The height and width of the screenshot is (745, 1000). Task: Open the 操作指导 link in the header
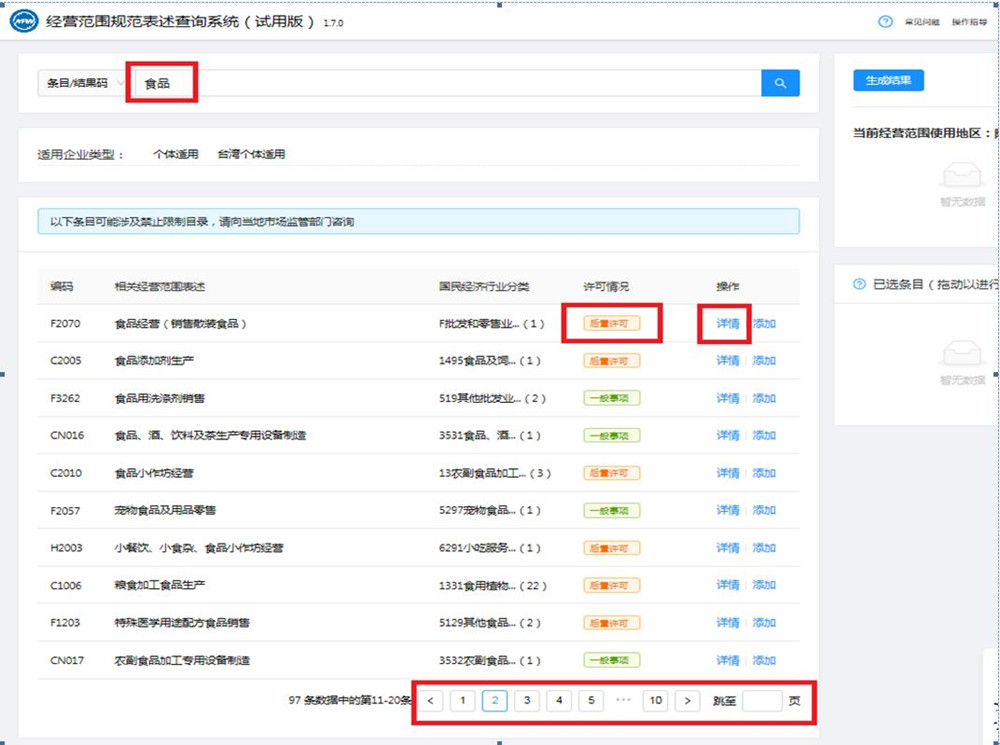[969, 22]
